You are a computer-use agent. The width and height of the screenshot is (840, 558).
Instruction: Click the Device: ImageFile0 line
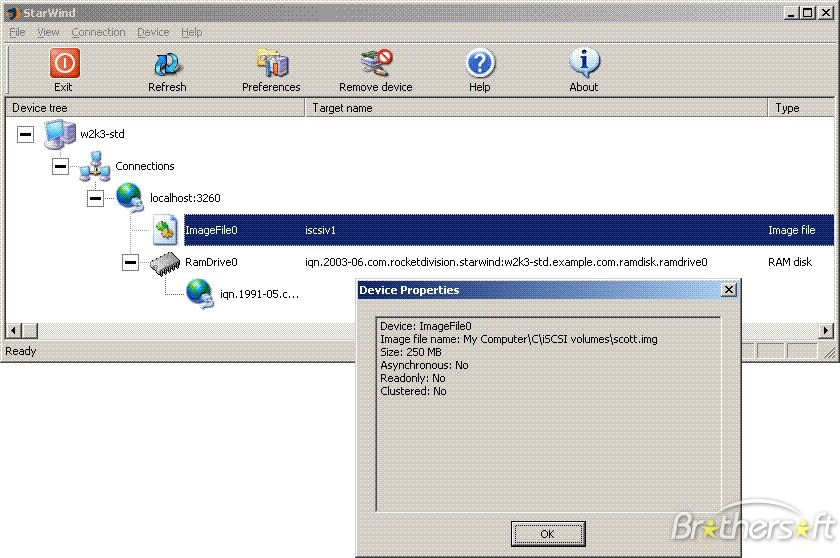click(x=426, y=326)
